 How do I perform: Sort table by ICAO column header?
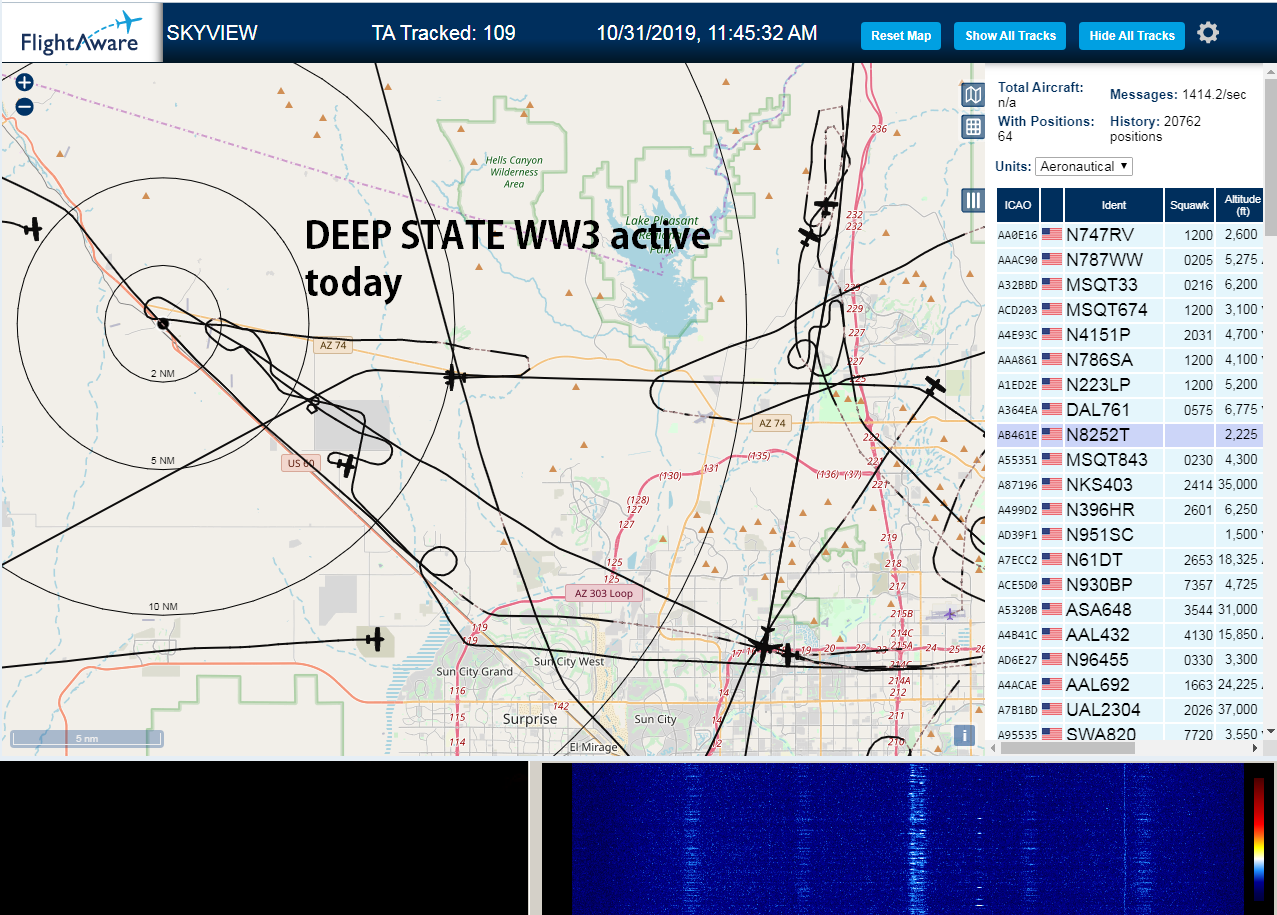(x=1017, y=205)
